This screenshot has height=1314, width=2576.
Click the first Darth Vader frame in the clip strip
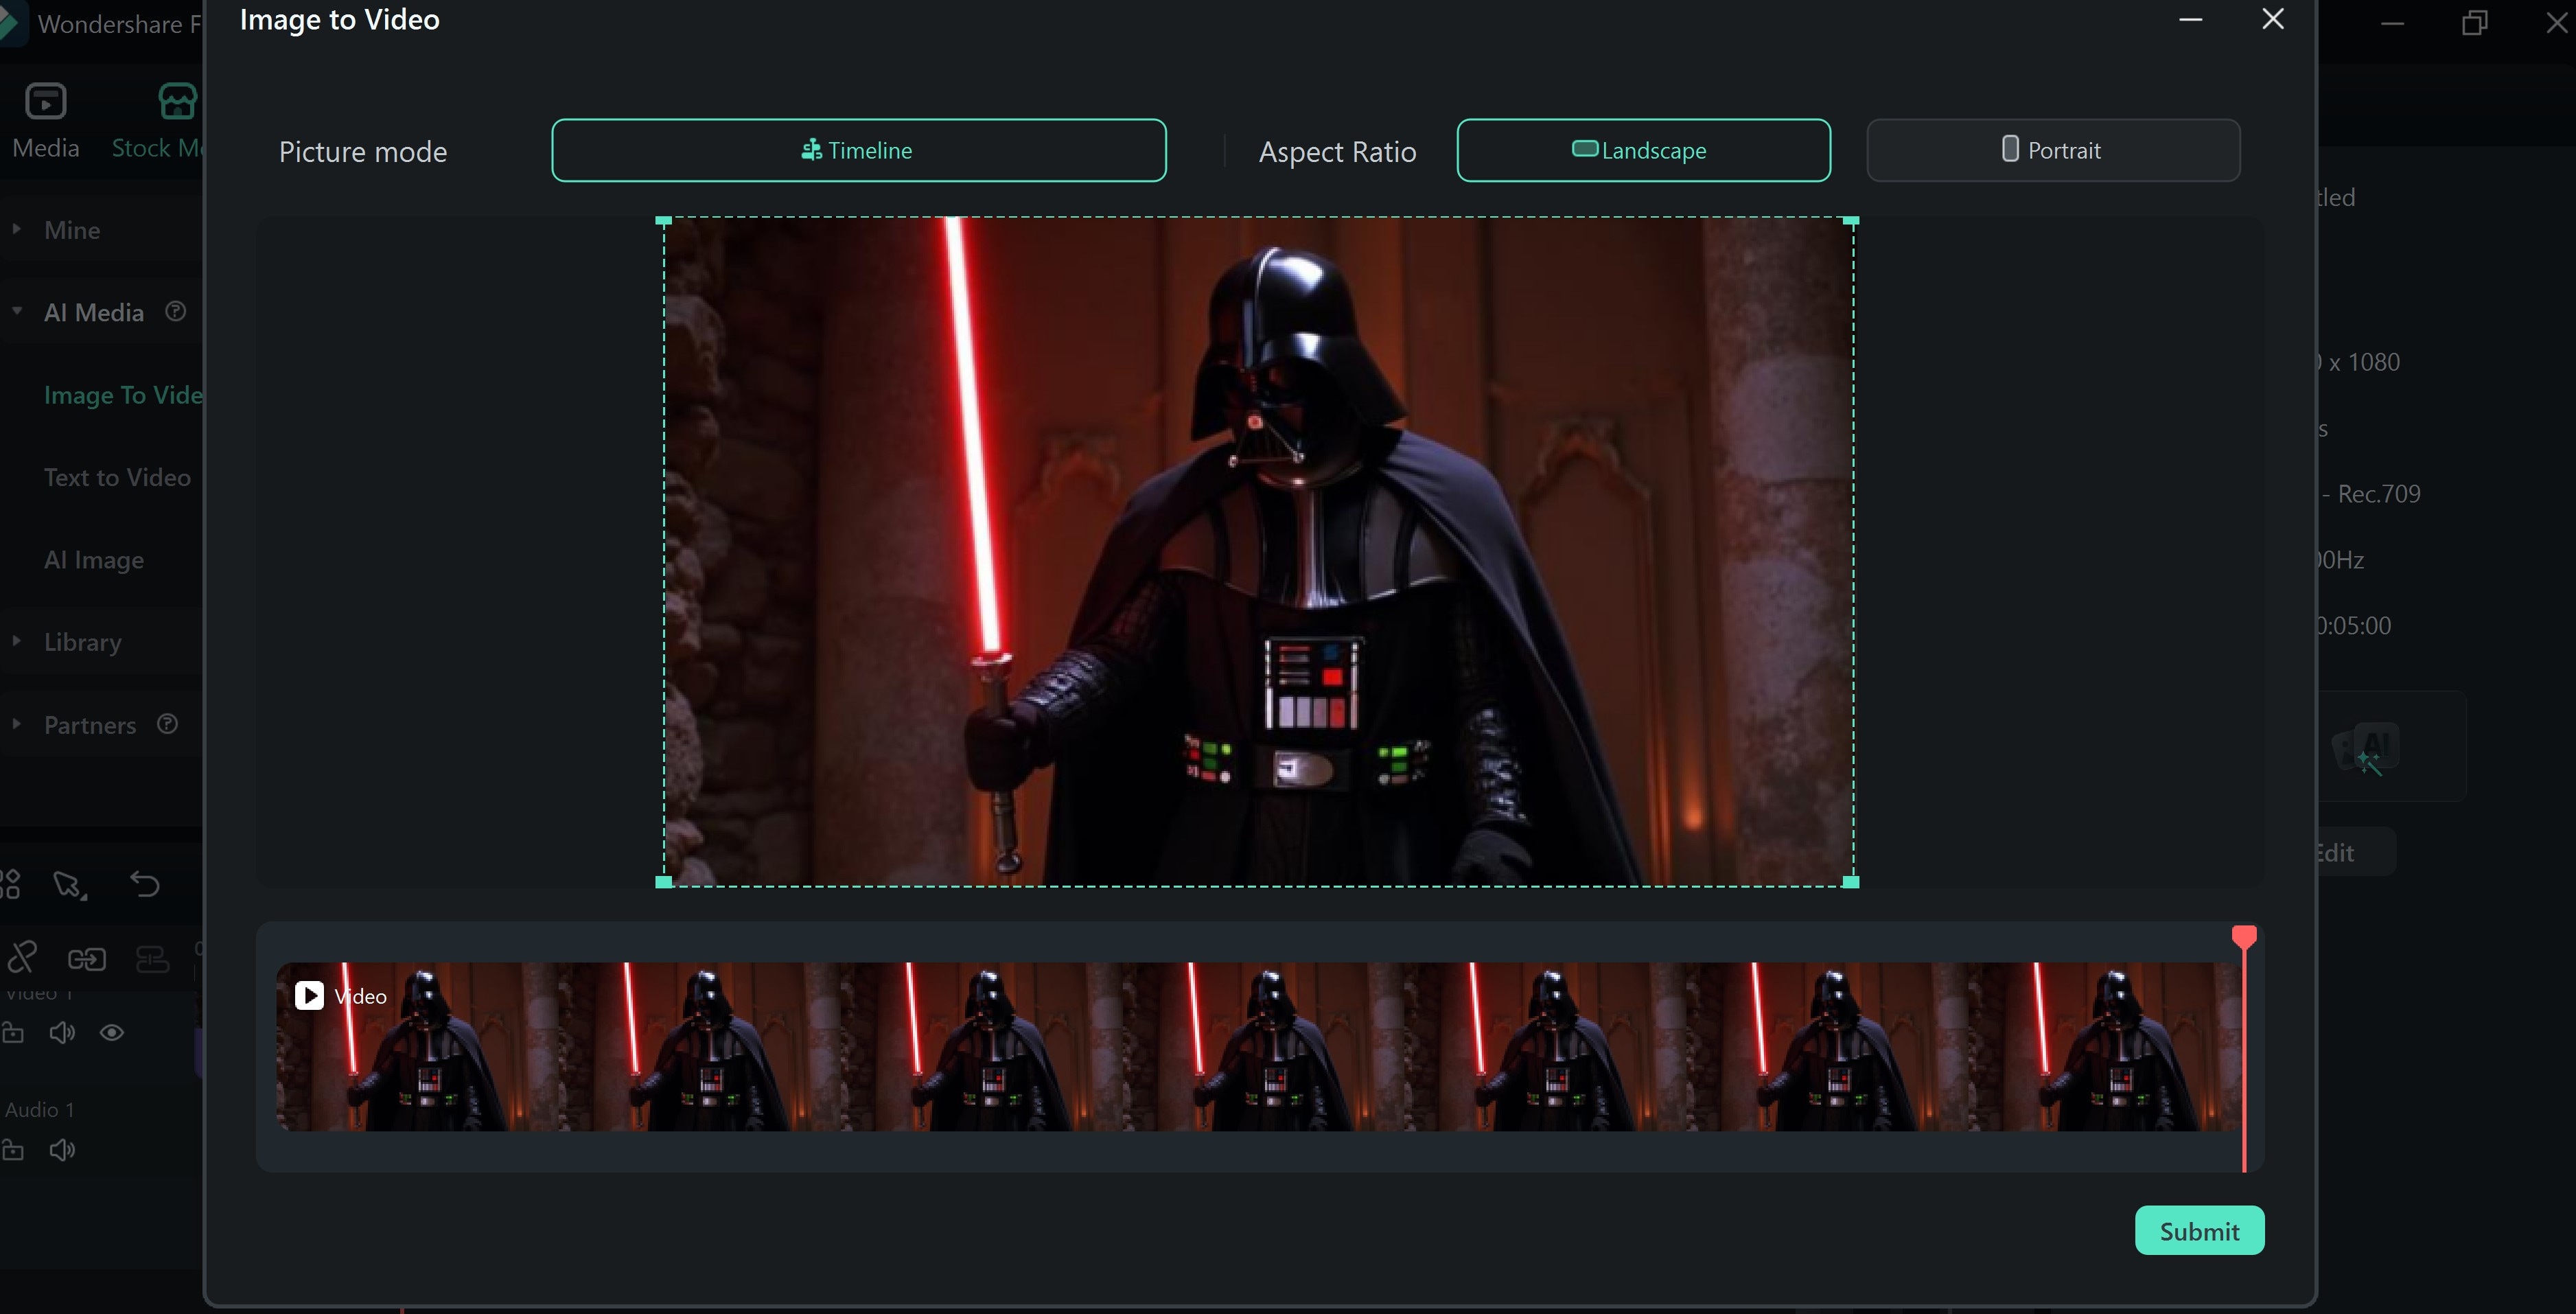417,1047
